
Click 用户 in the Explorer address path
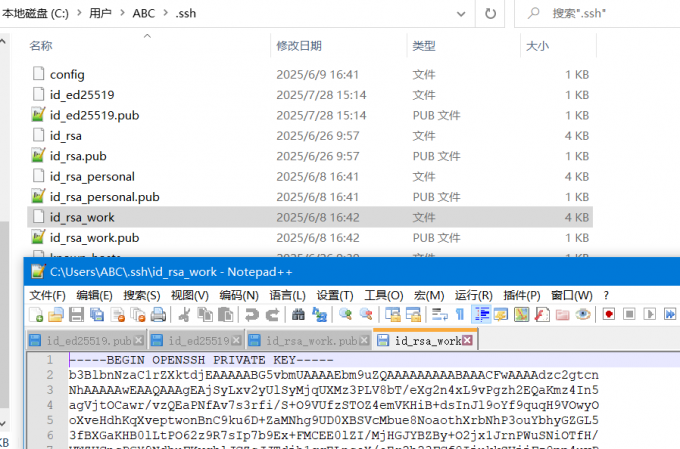click(x=100, y=13)
